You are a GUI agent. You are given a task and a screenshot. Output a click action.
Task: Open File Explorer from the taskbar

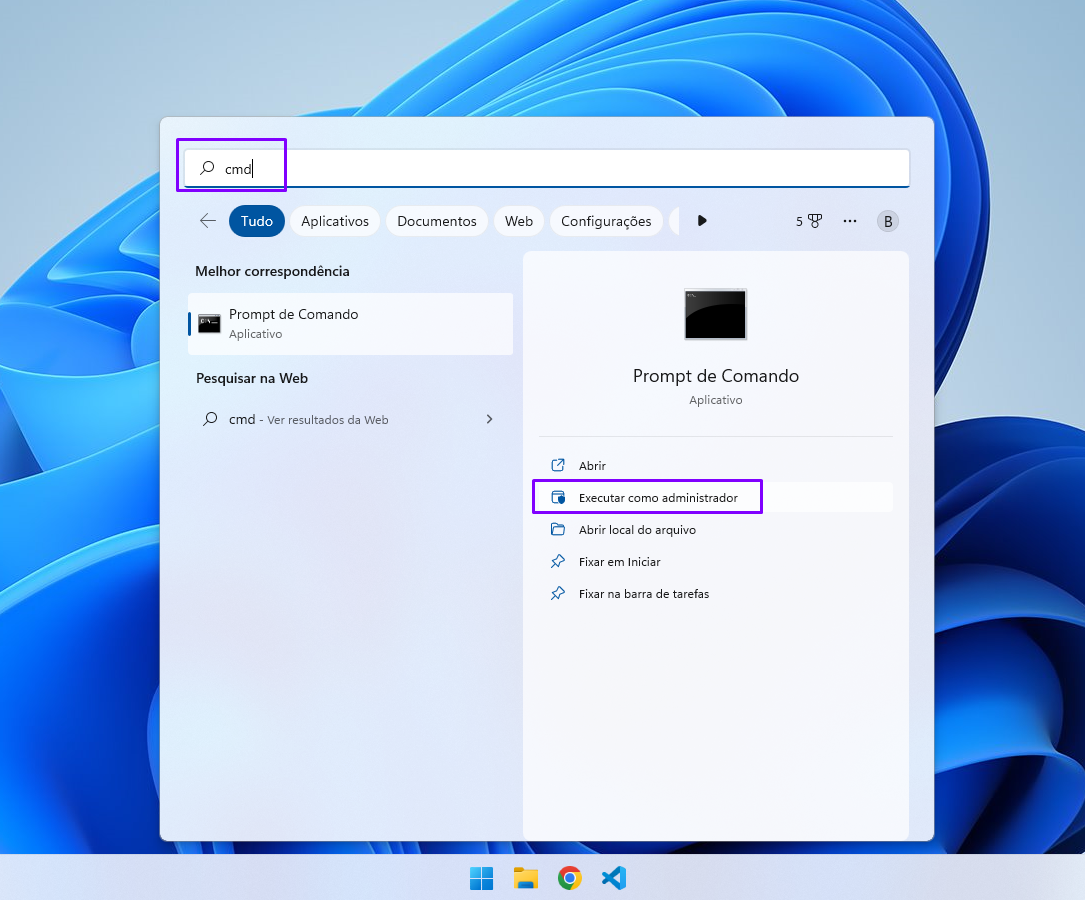click(526, 878)
